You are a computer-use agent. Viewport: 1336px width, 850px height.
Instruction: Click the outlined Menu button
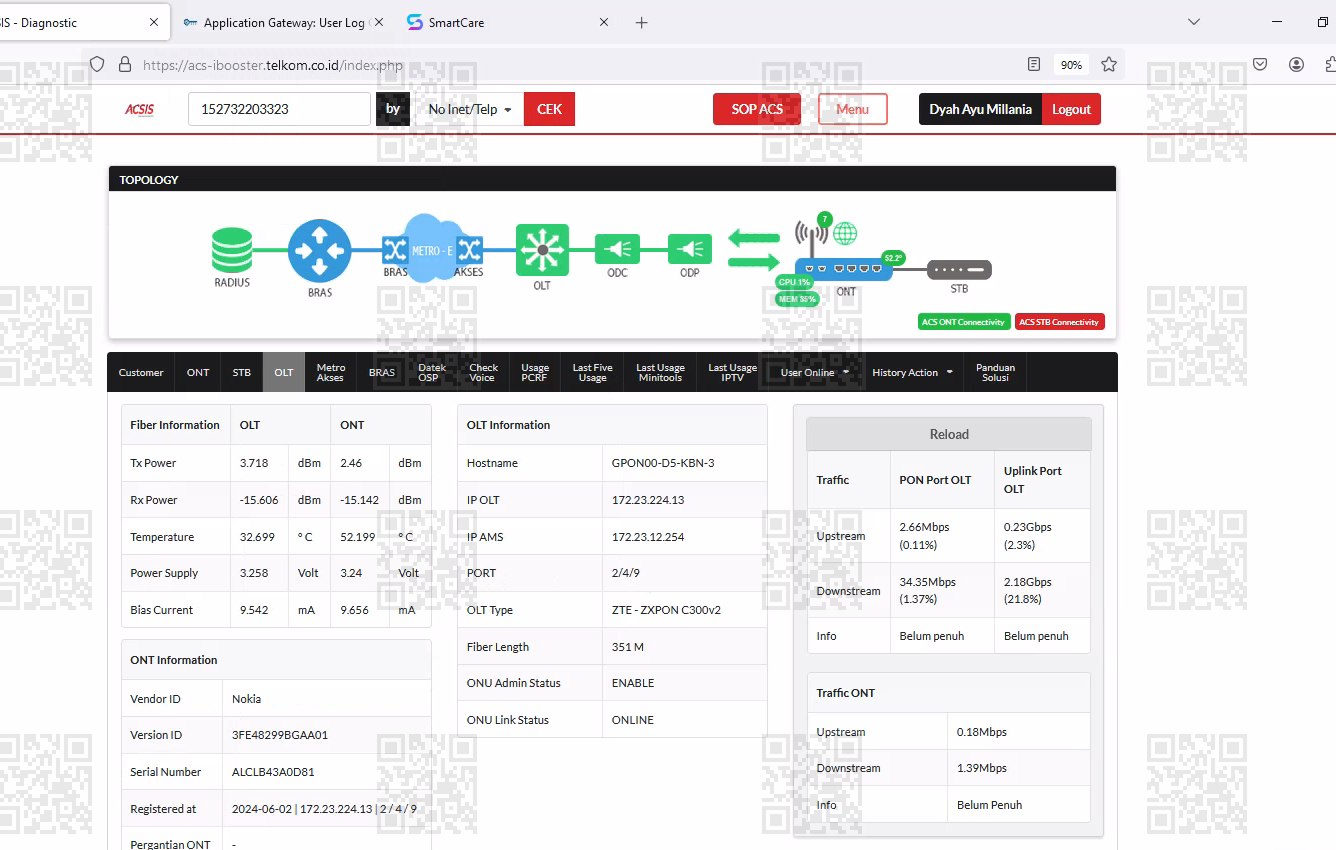853,109
